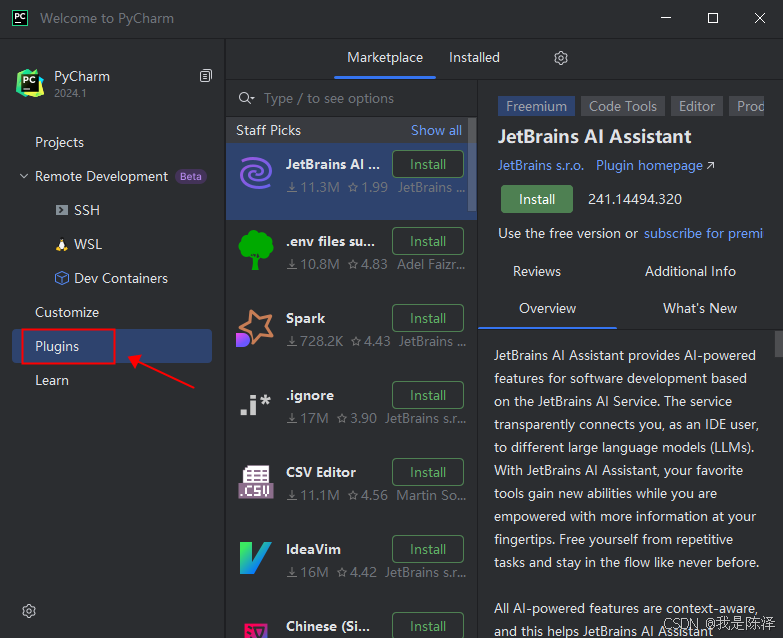Install JetBrains AI from the plugin list

[x=428, y=164]
